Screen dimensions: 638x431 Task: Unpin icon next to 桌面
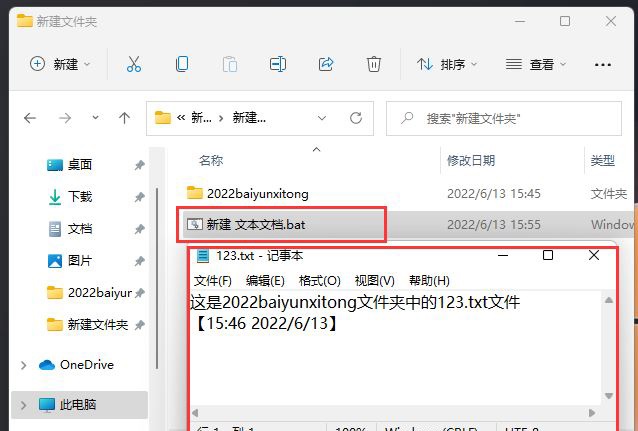pos(140,165)
